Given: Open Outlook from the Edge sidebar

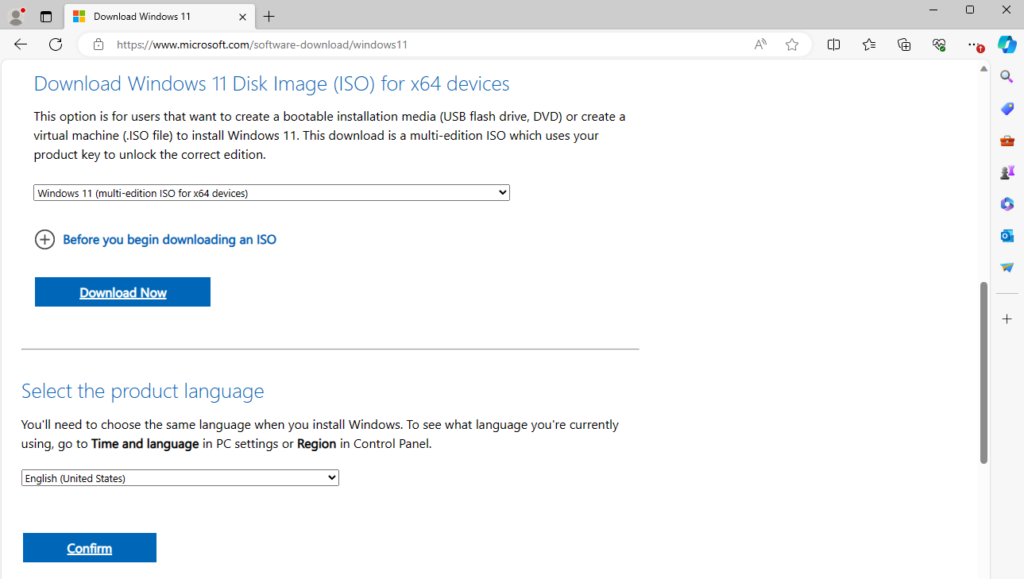Looking at the screenshot, I should [x=1007, y=236].
